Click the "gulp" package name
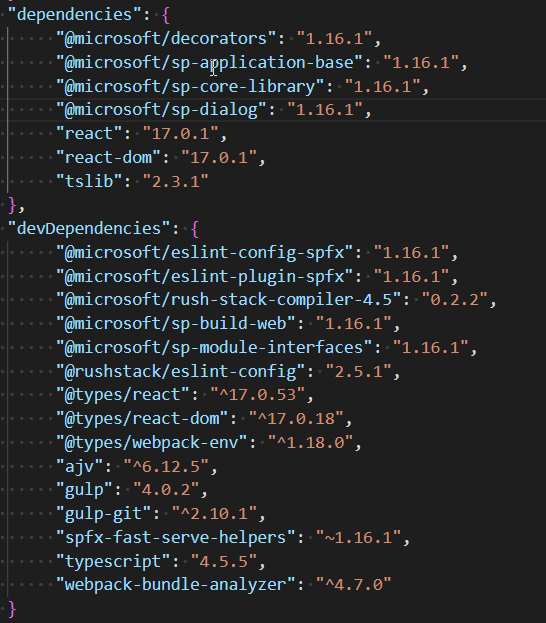Image resolution: width=546 pixels, height=623 pixels. tap(84, 490)
